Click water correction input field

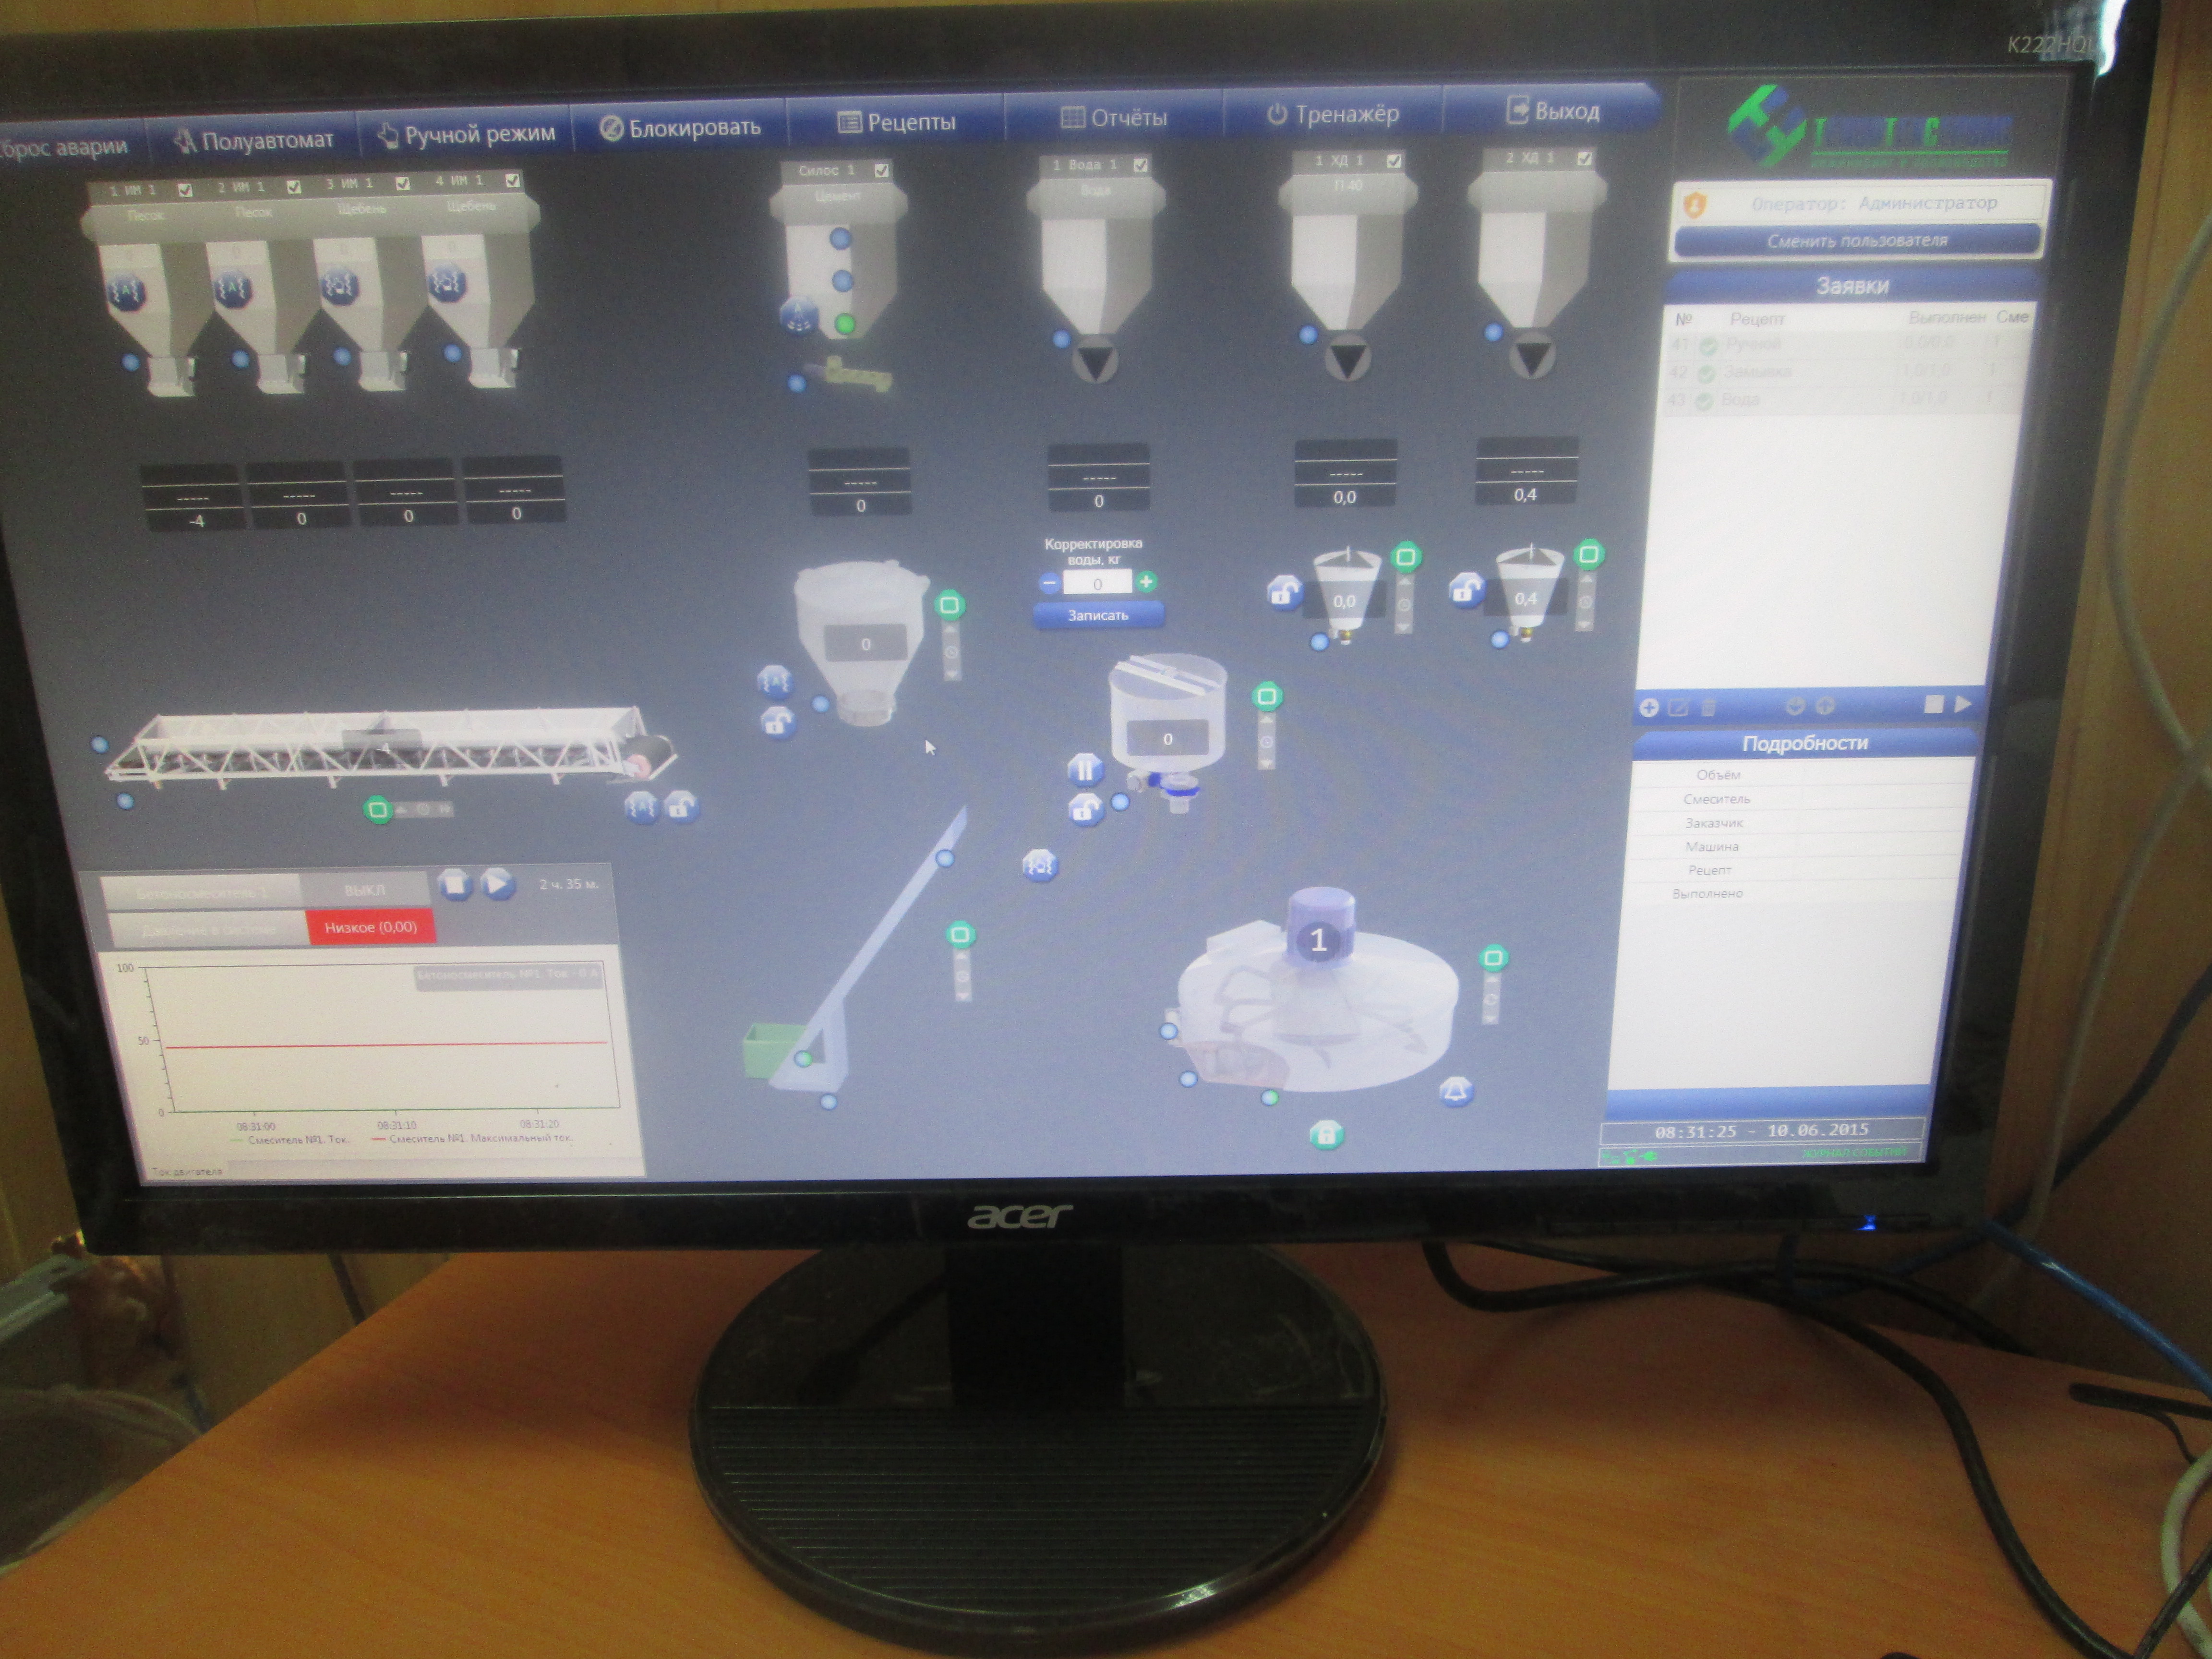click(1097, 583)
